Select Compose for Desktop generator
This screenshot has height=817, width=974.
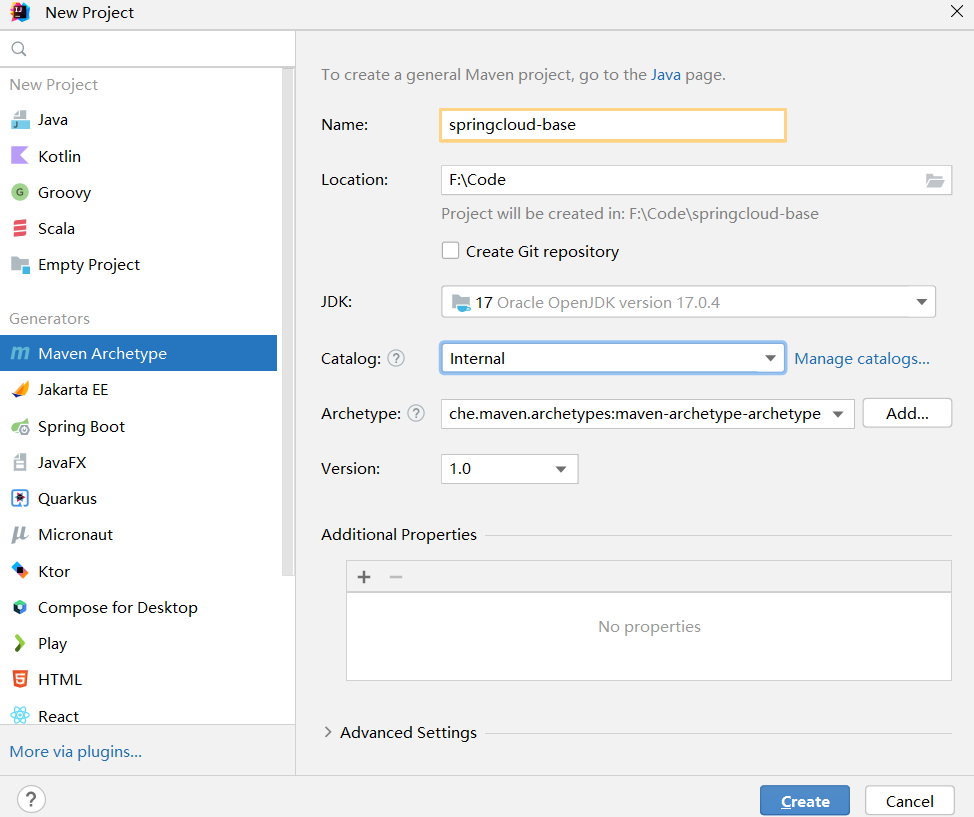(138, 607)
